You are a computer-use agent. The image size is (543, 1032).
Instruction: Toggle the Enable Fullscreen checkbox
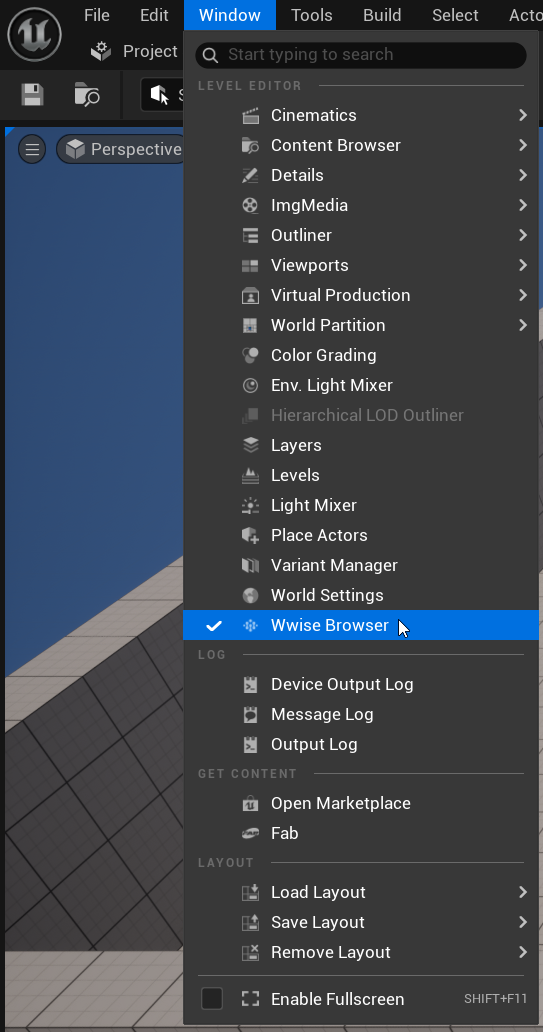pos(212,998)
